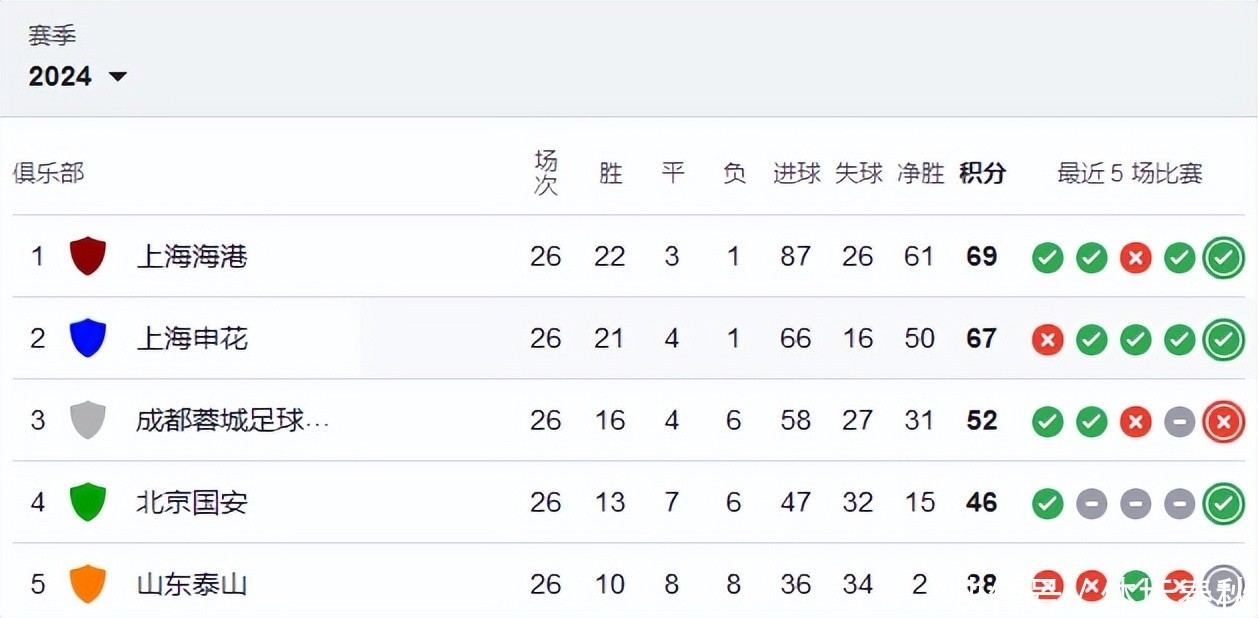
Task: Click the 上海申花 blue shield crest
Action: pos(88,338)
